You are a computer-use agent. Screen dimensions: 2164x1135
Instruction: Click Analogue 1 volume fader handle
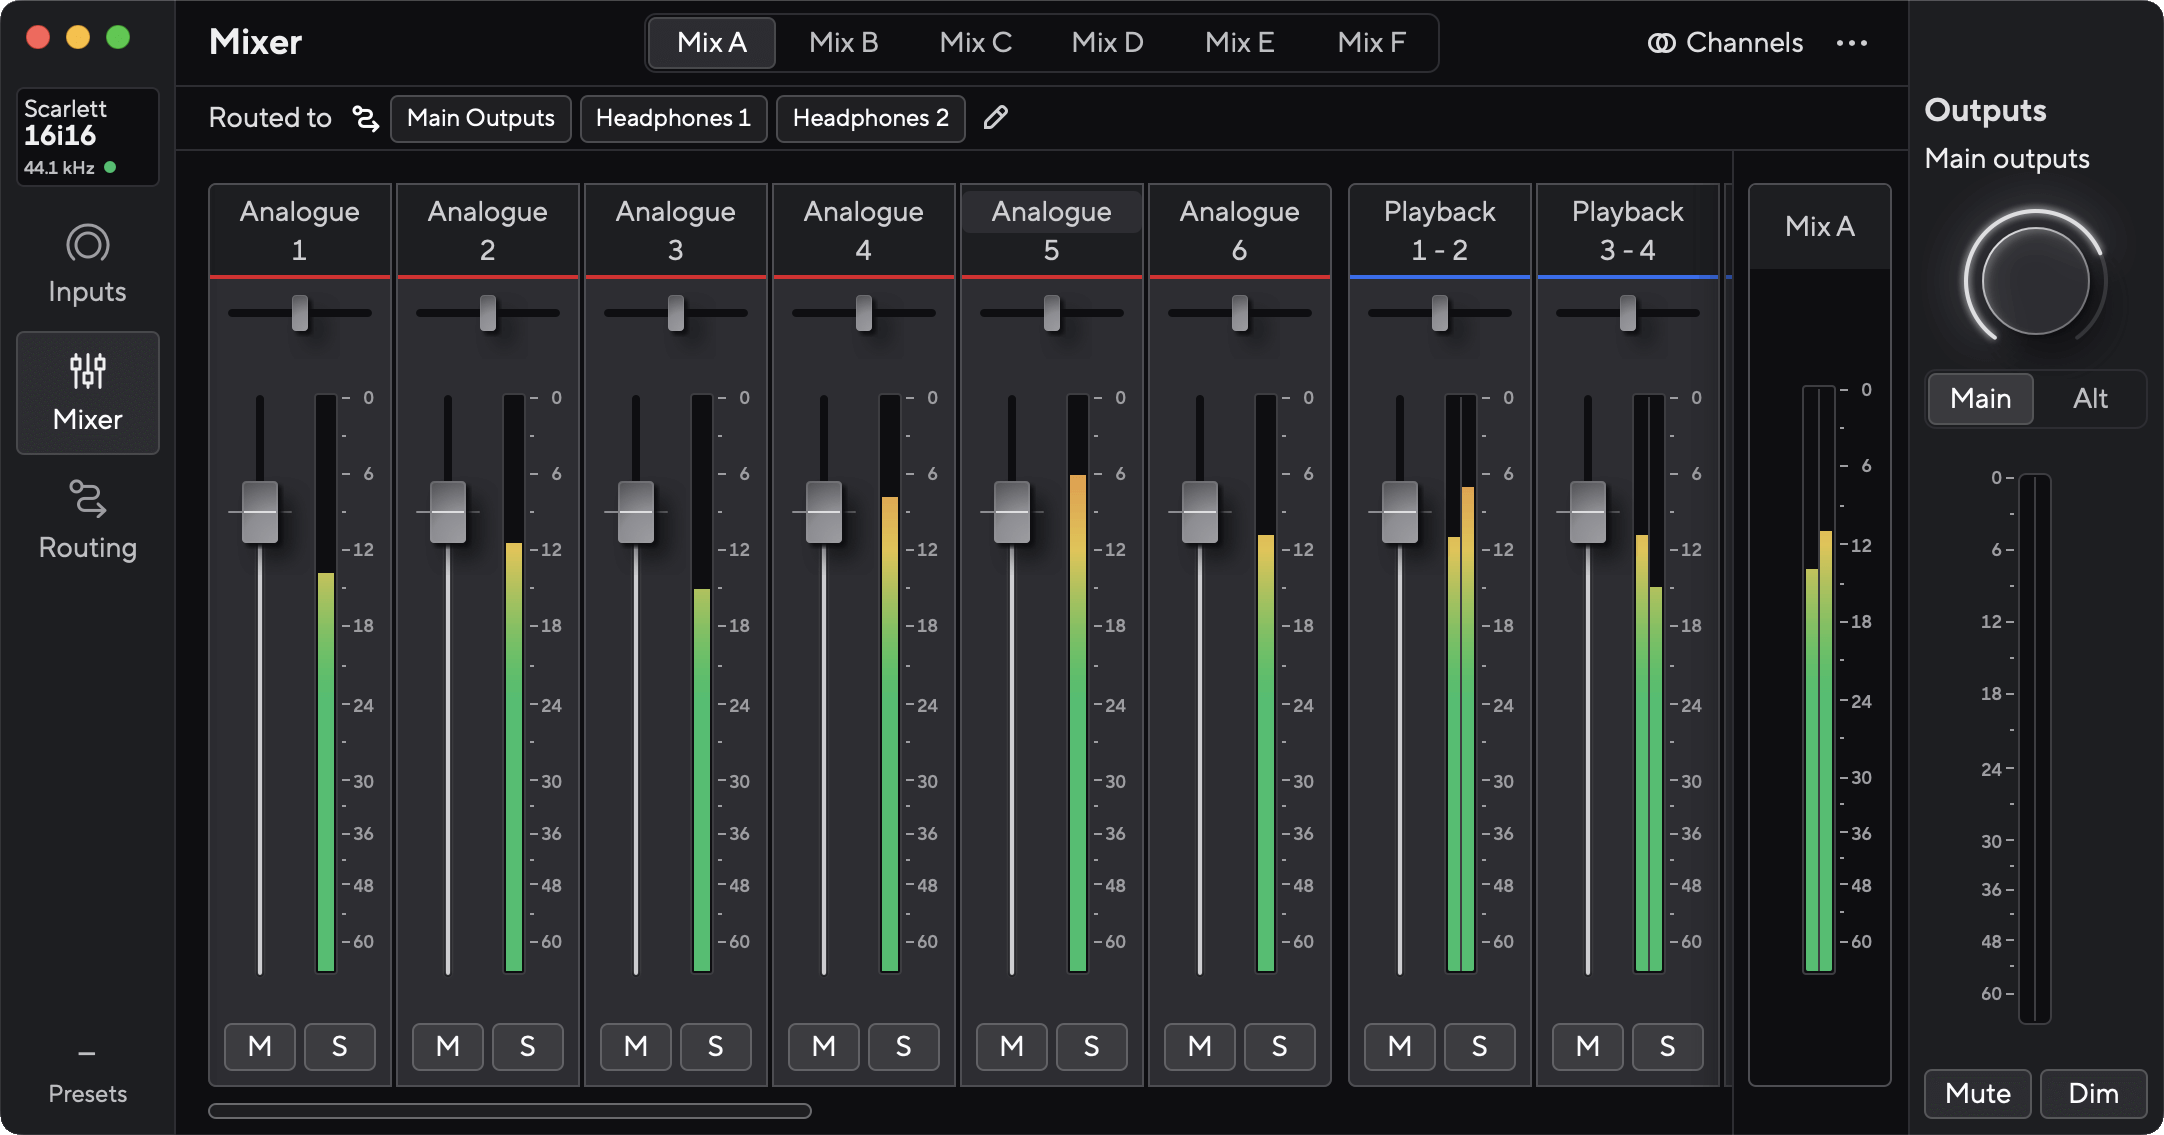[260, 512]
